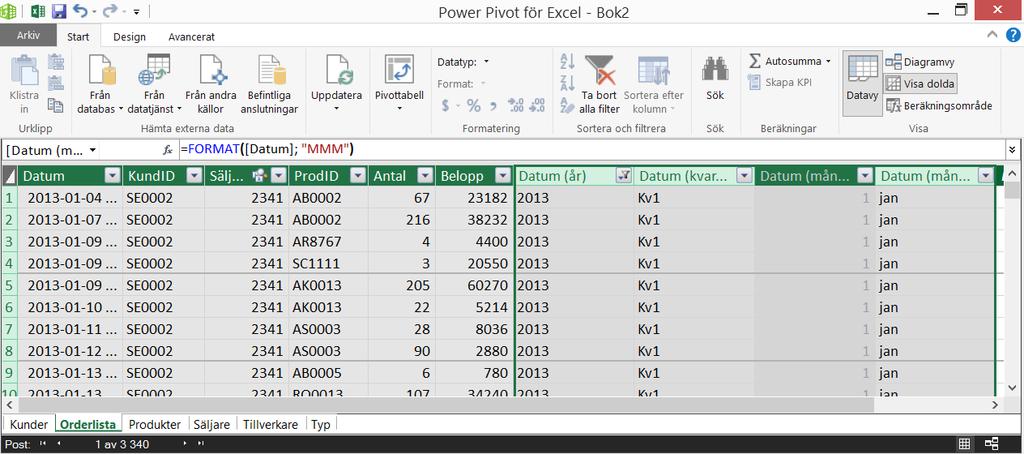The width and height of the screenshot is (1024, 454).
Task: Open ProdID column filter dropdown
Action: point(359,176)
